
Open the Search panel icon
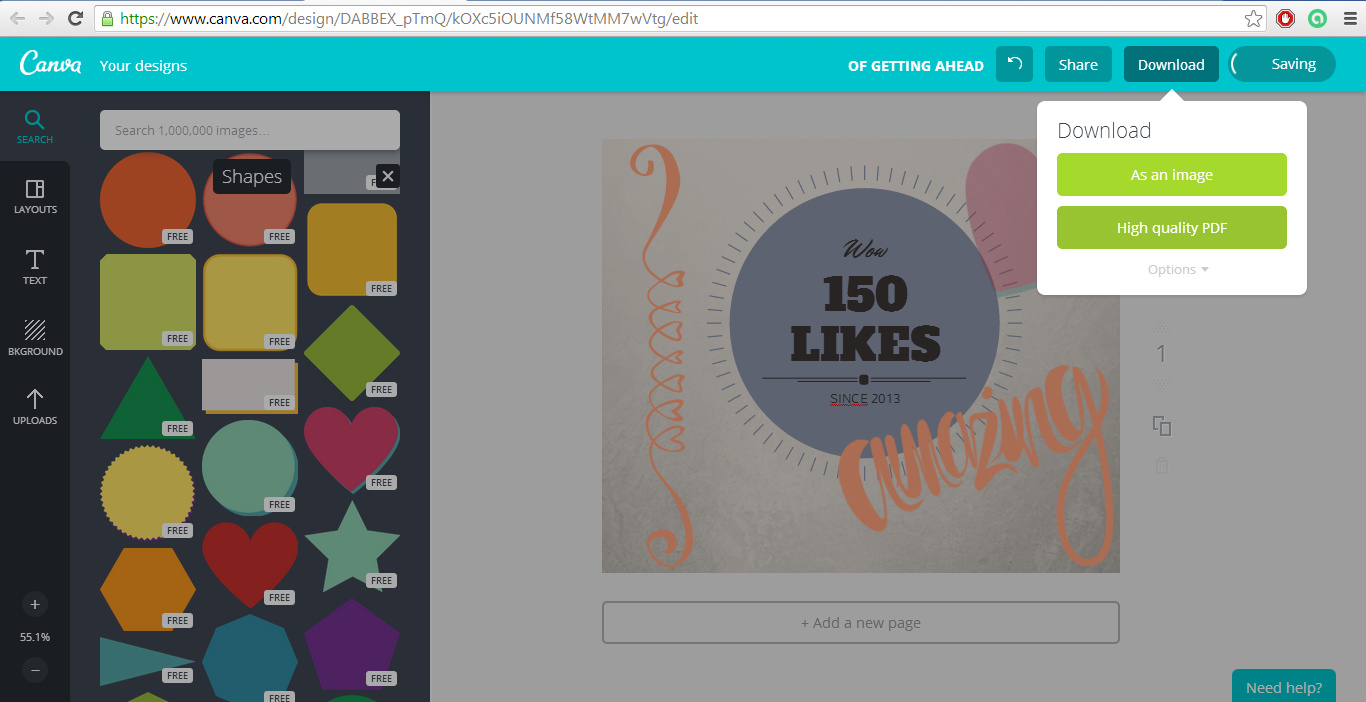(34, 127)
